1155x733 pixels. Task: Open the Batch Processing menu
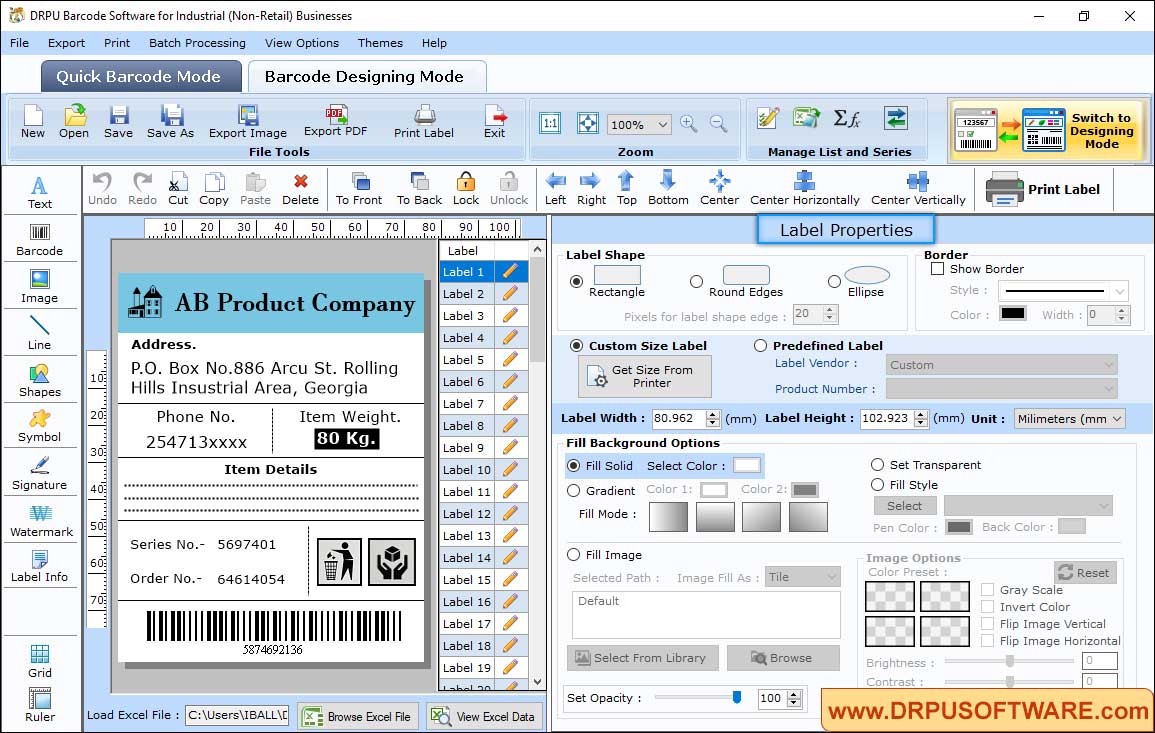click(x=197, y=43)
